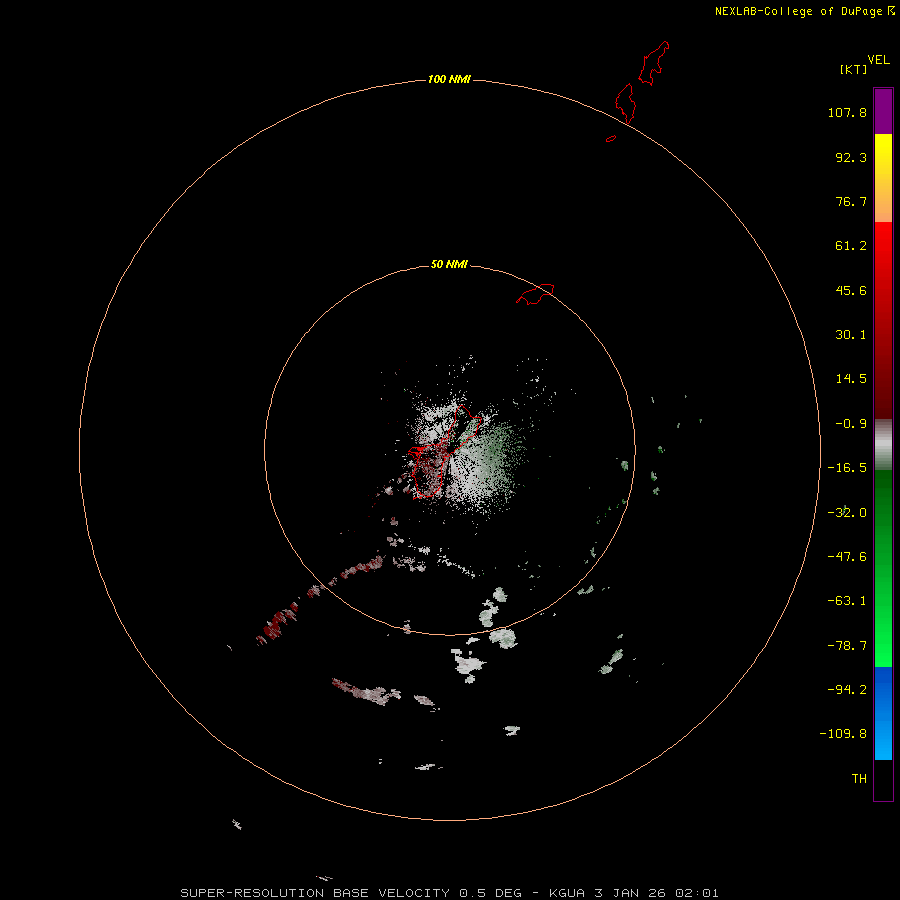Click the 45.6 legend value
900x900 pixels.
tap(851, 290)
